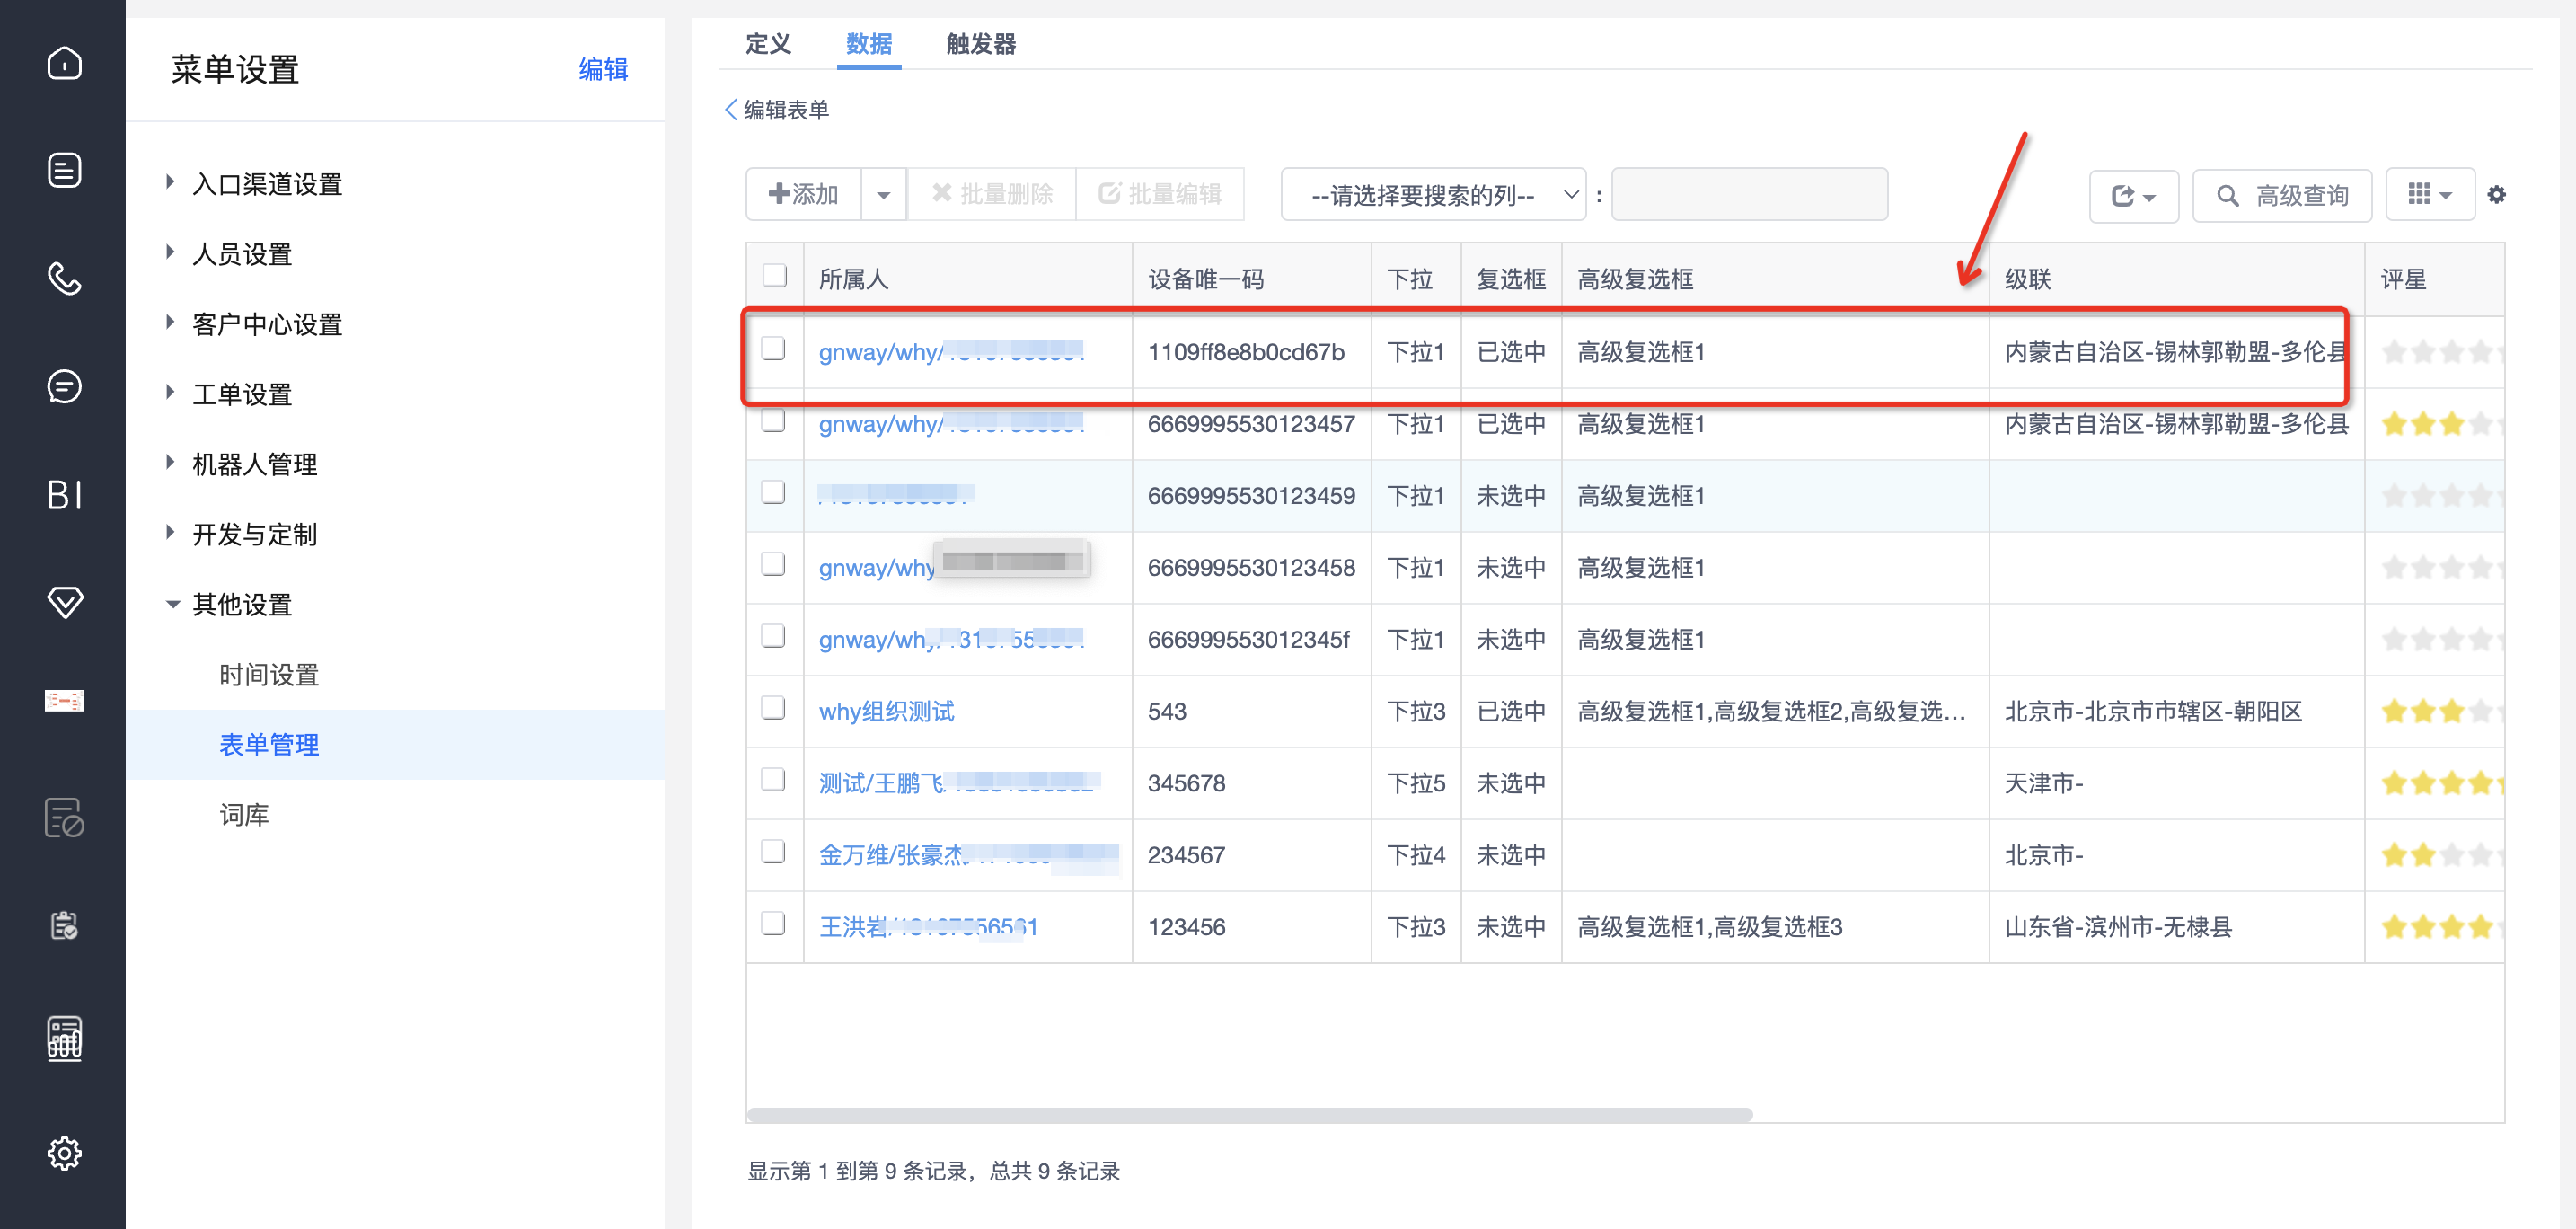Open the why组织测试 owner link
This screenshot has height=1229, width=2576.
(x=886, y=711)
